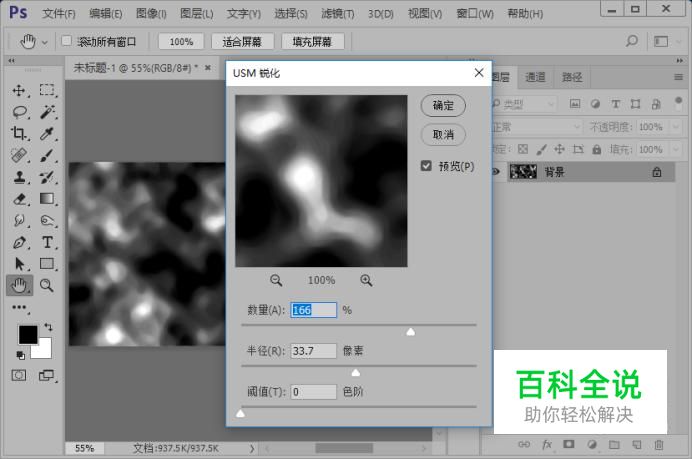Add a layer style with fx icon
The image size is (692, 459).
point(547,444)
